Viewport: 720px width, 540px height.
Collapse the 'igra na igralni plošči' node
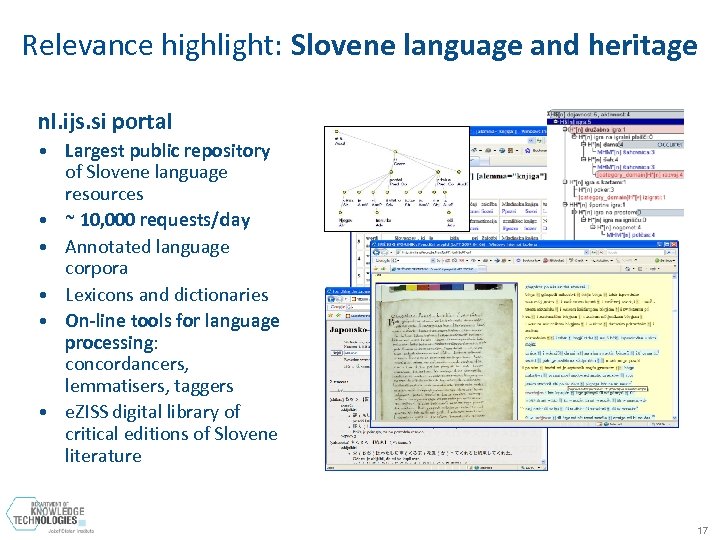[x=574, y=137]
